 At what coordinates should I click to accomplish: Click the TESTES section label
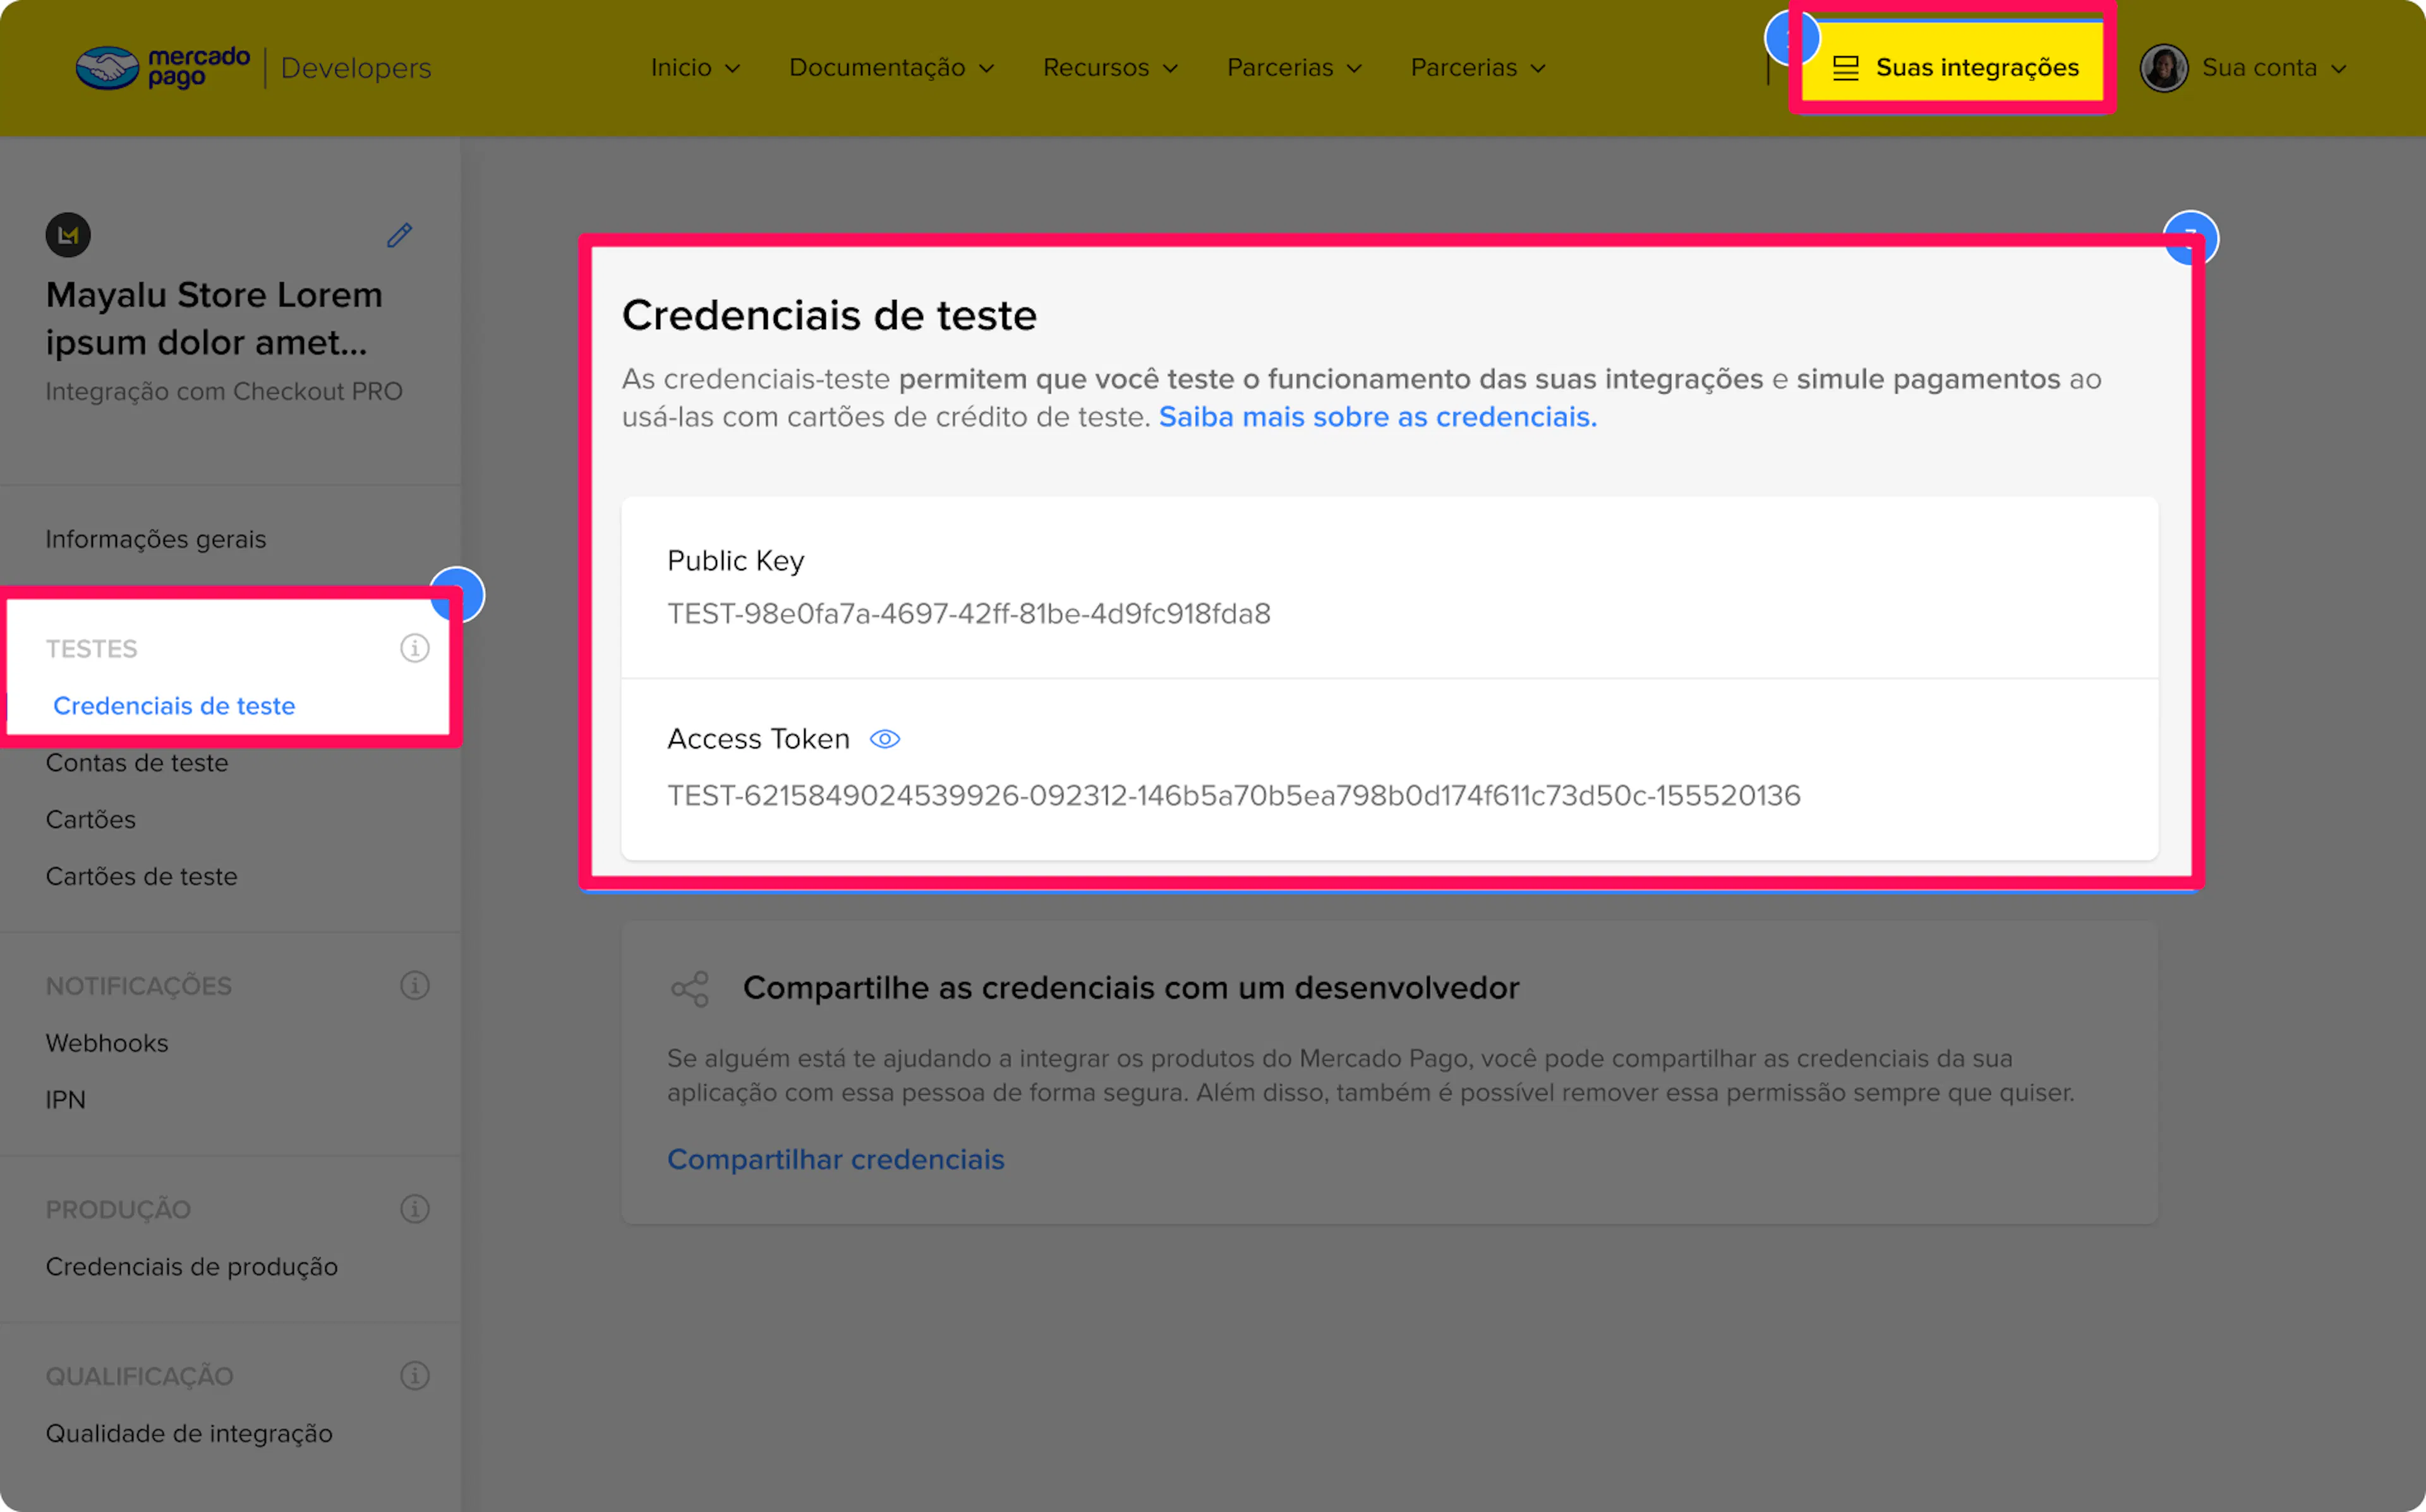point(92,648)
